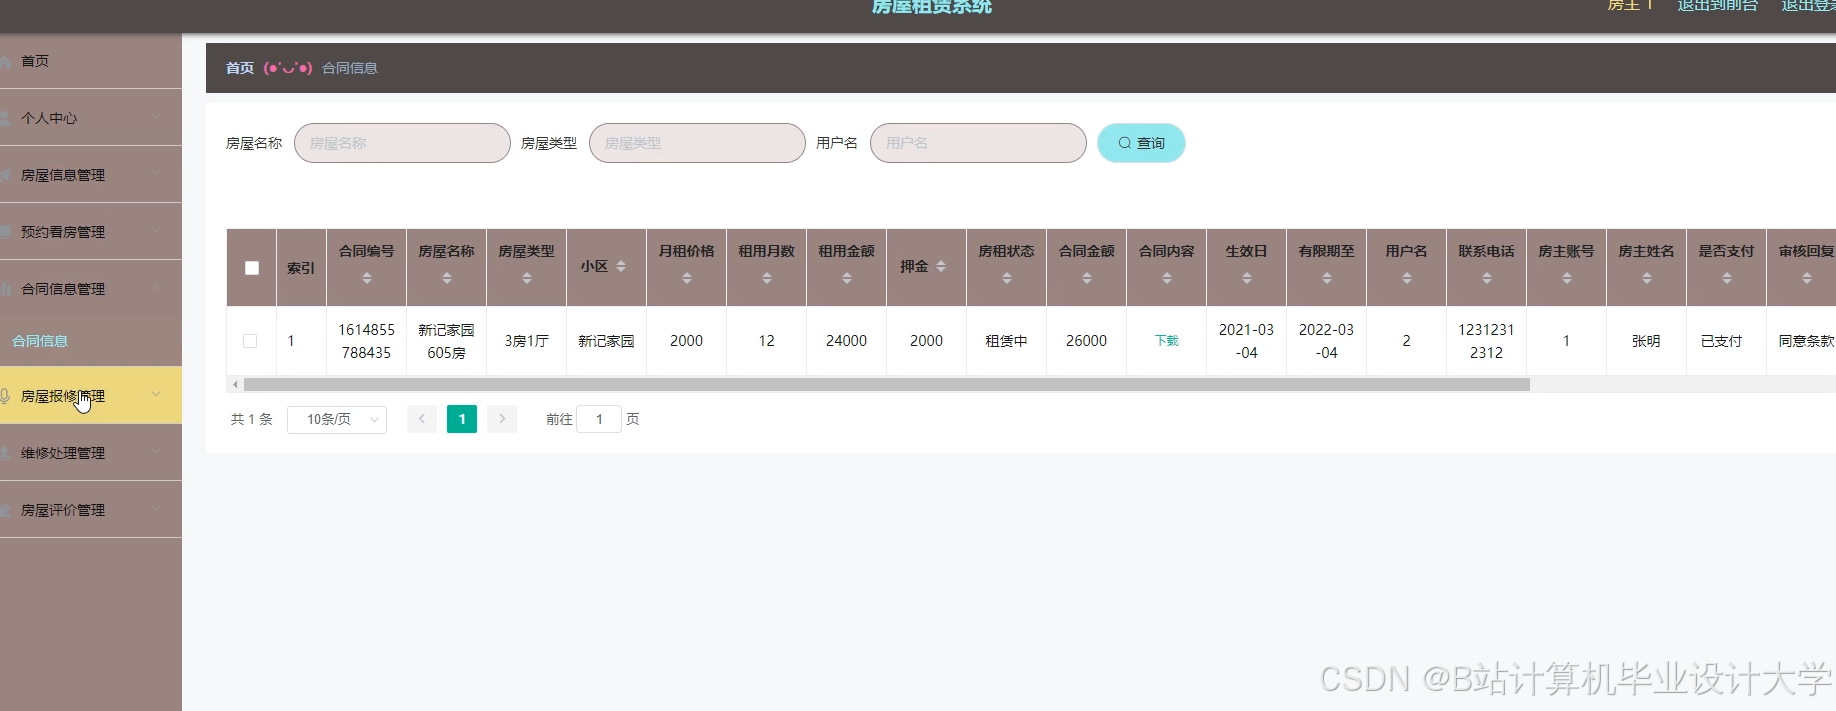Screen dimensions: 1836x711
Task: Go to previous page arrow
Action: coord(422,419)
